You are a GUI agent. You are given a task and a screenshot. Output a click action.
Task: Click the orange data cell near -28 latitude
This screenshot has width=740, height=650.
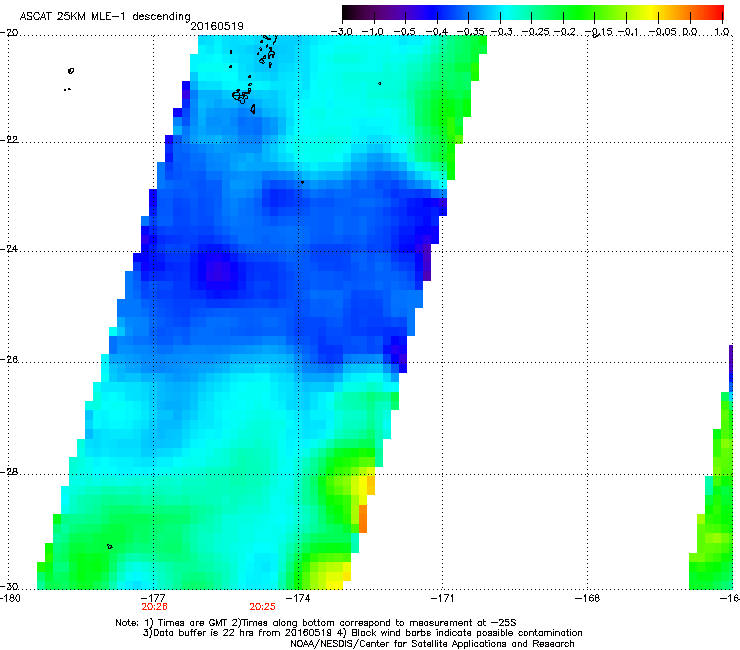coord(363,519)
